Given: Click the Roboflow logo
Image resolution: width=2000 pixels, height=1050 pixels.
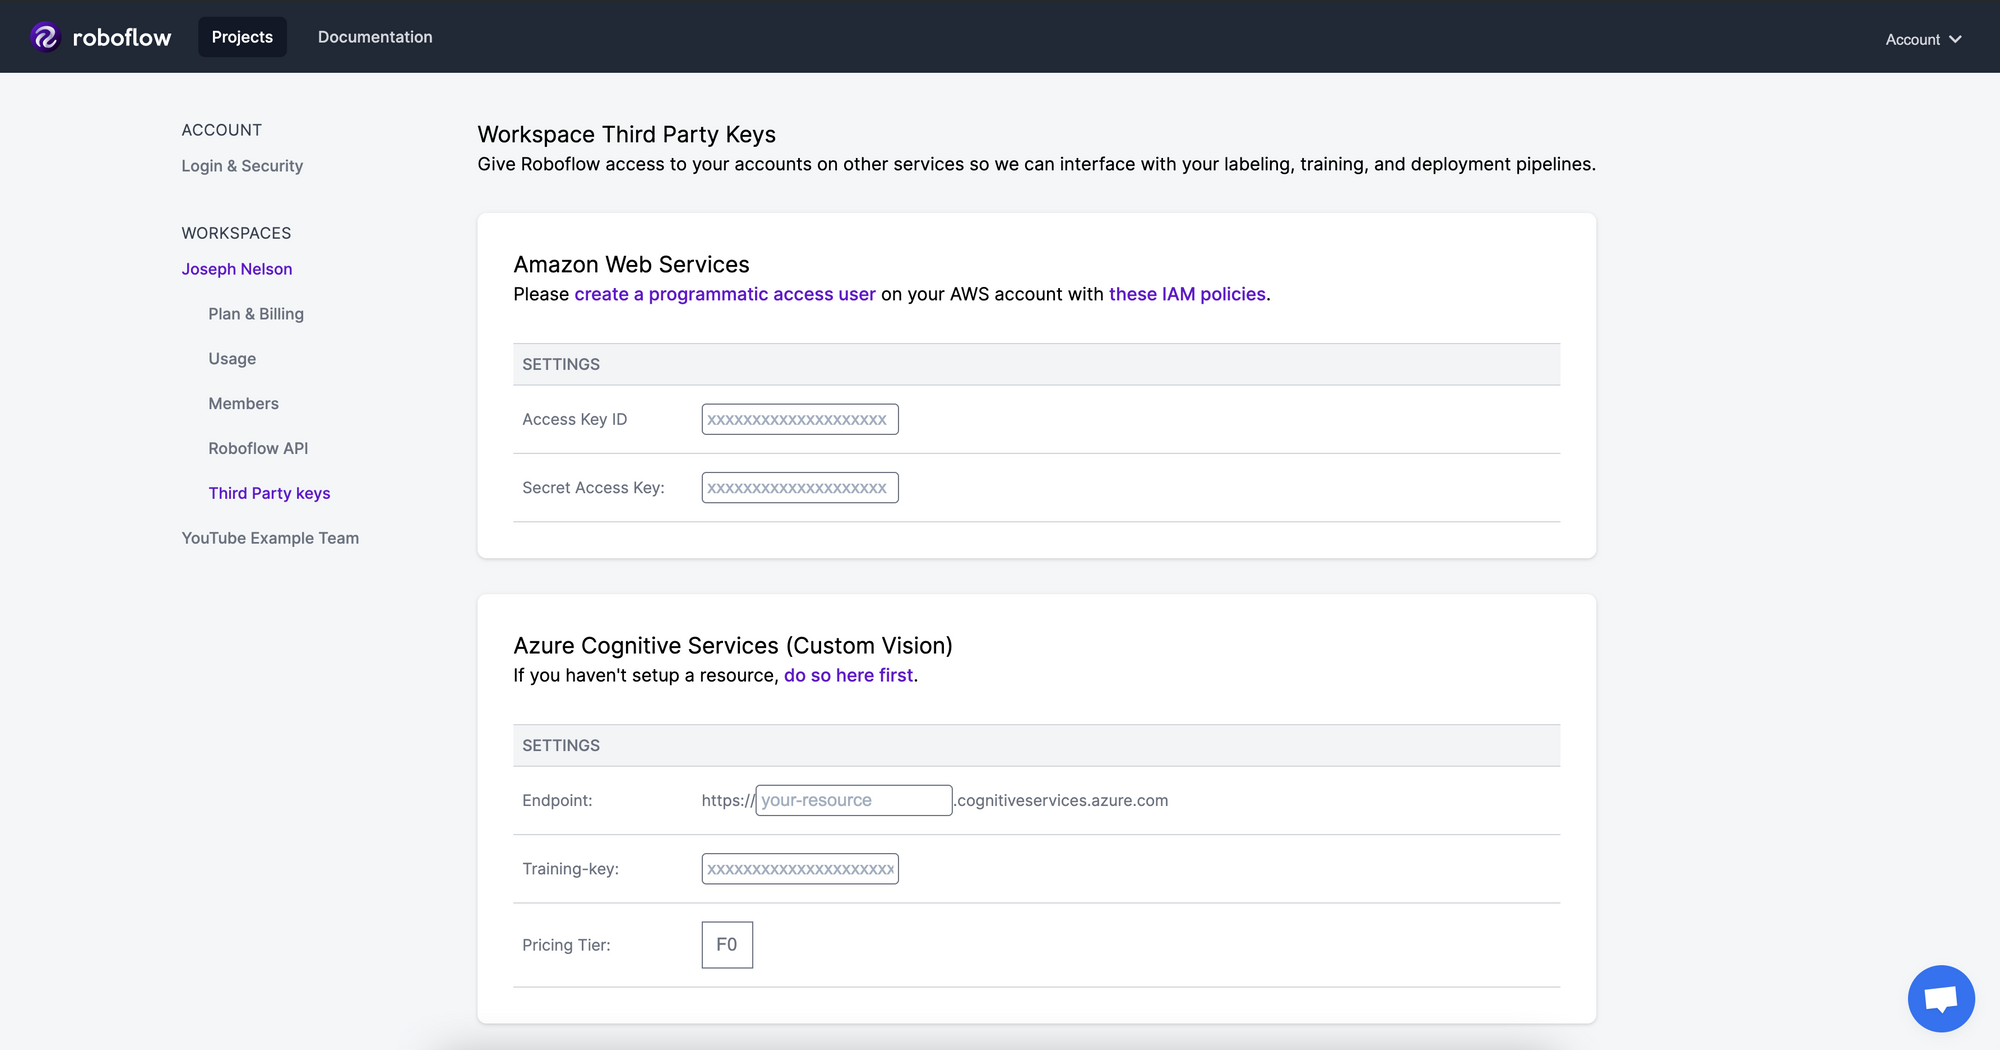Looking at the screenshot, I should tap(100, 36).
